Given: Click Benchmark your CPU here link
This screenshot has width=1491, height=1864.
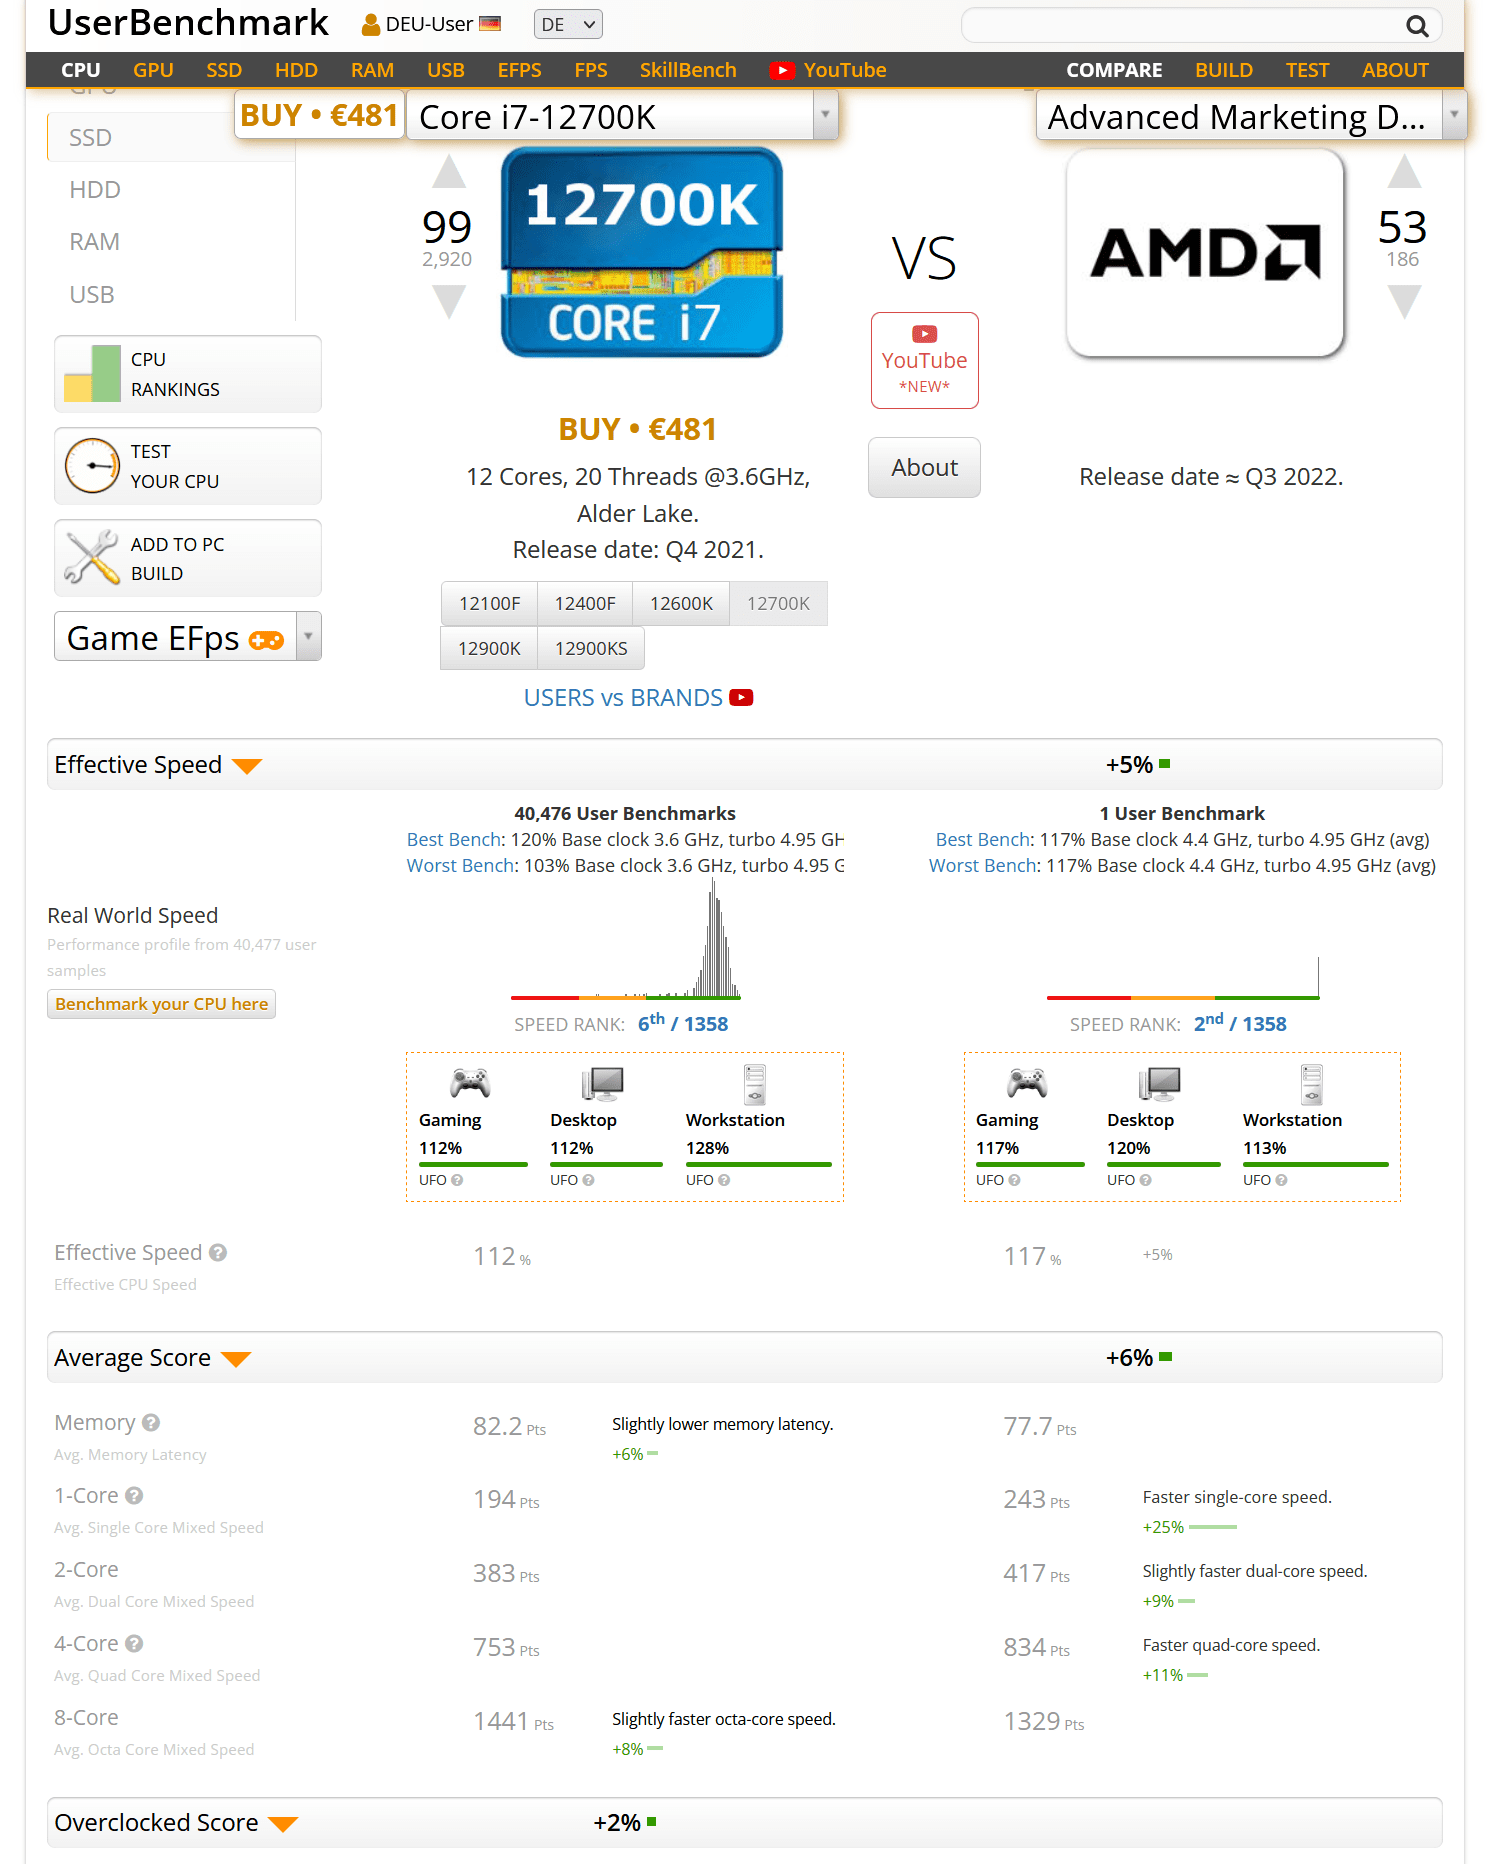Looking at the screenshot, I should tap(161, 1004).
